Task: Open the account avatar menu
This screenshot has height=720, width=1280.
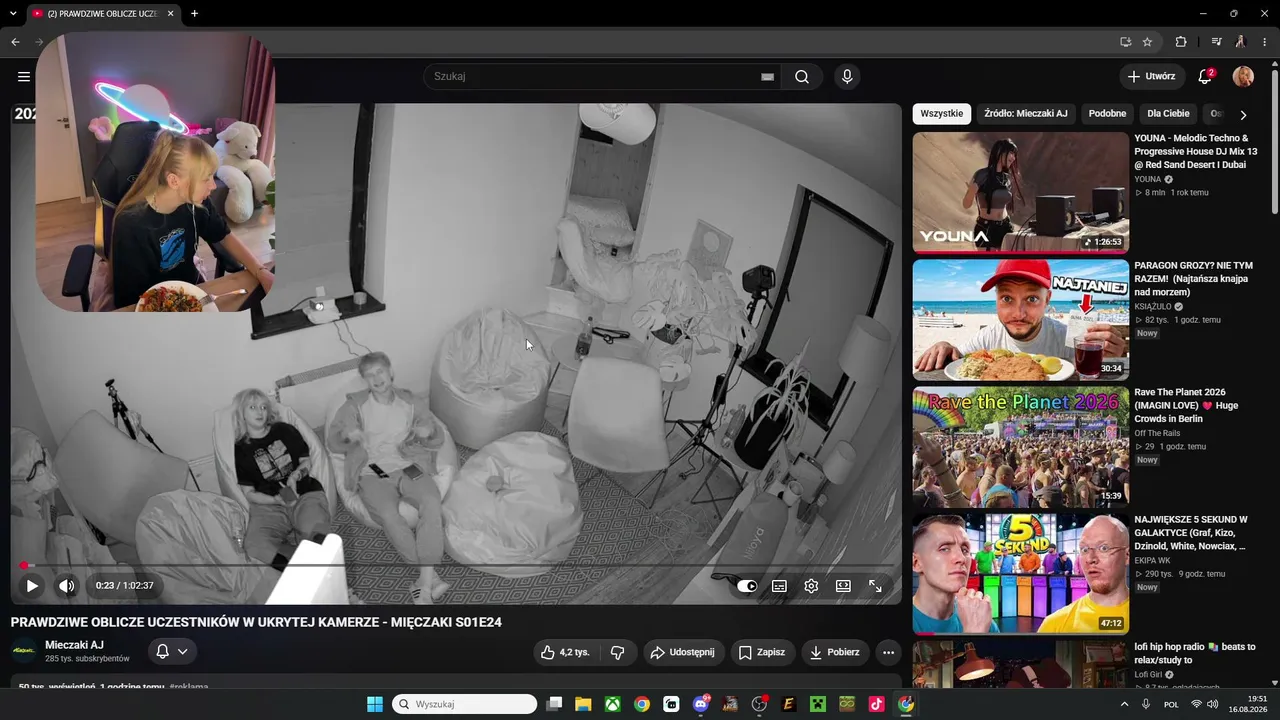Action: tap(1243, 77)
